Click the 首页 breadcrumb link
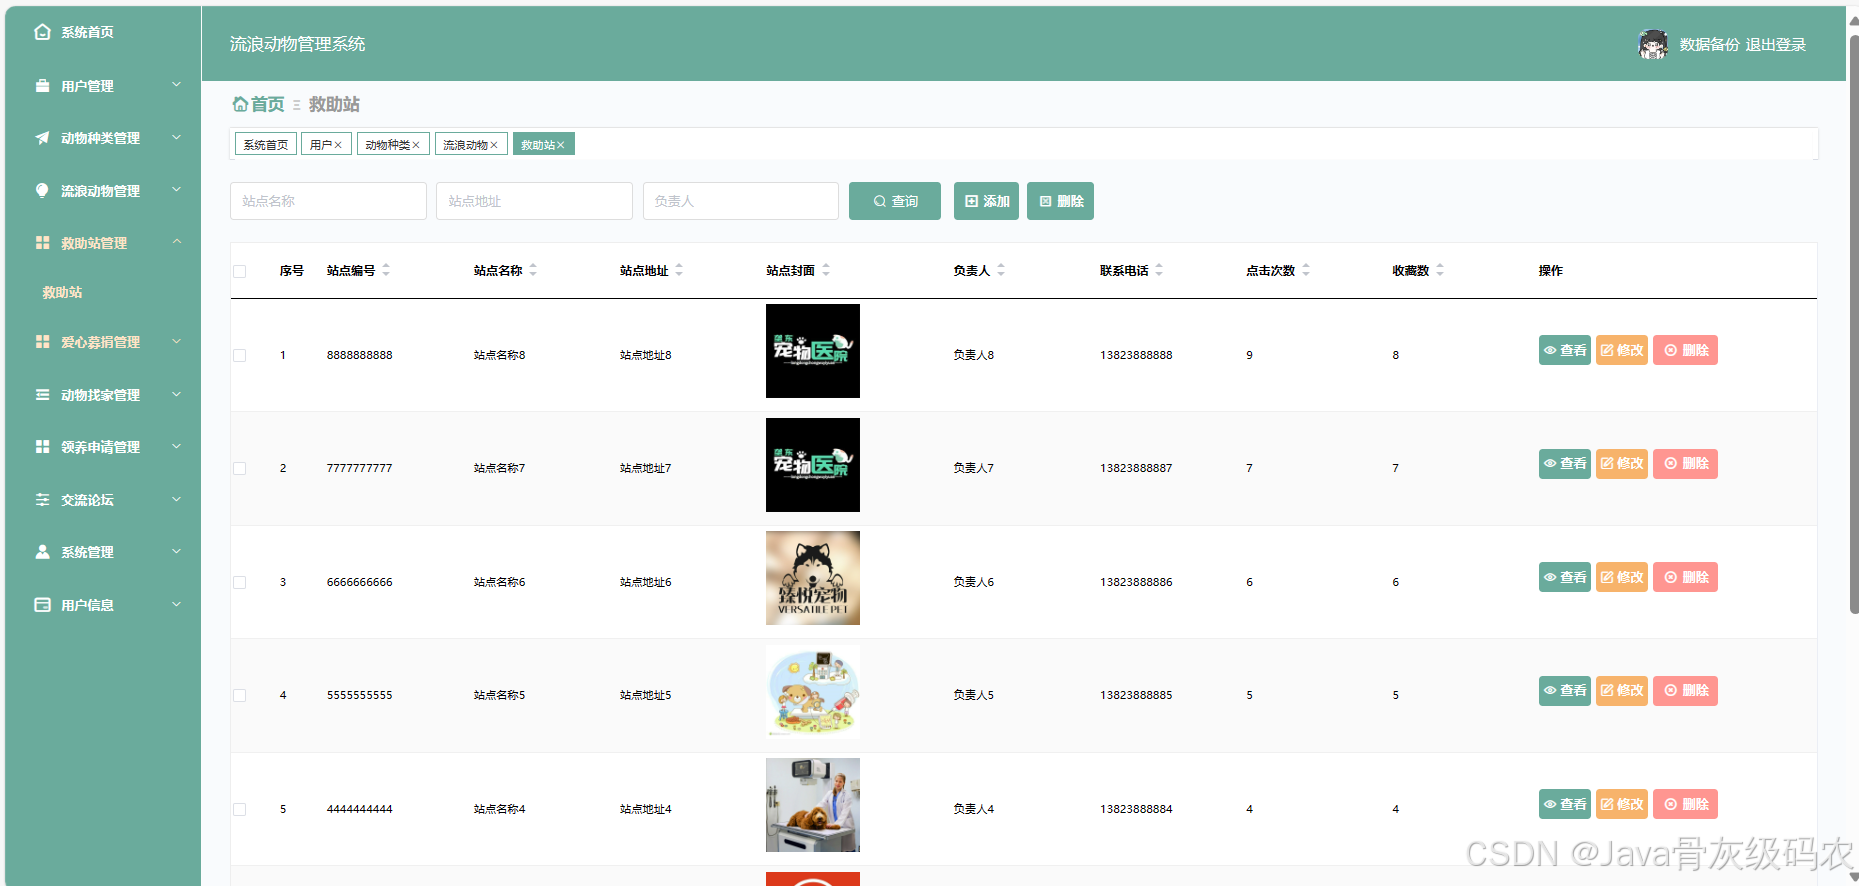This screenshot has width=1859, height=886. [267, 104]
